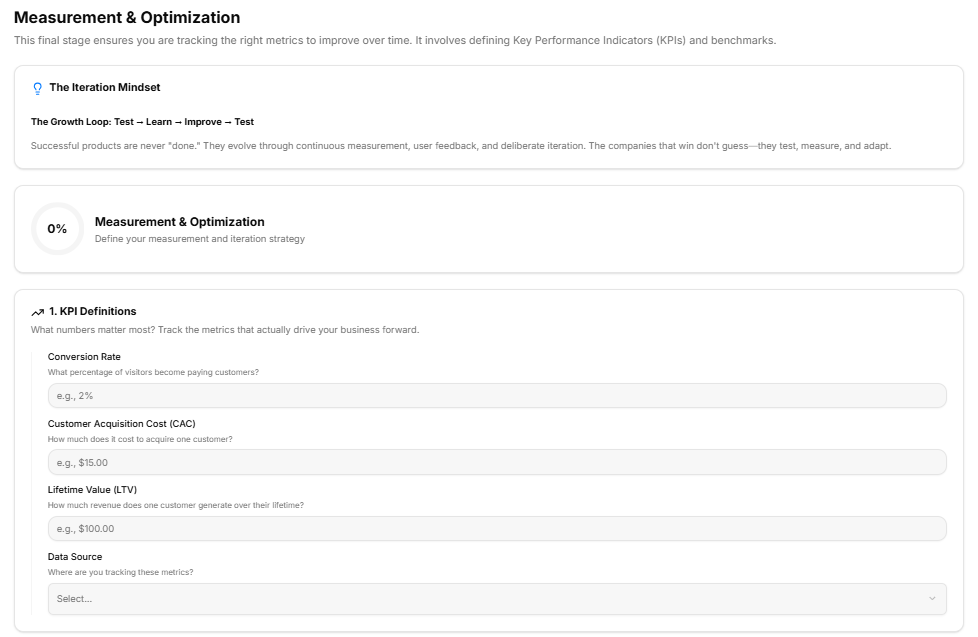Click 'What numbers matter most?' description text
978x637 pixels.
click(225, 329)
